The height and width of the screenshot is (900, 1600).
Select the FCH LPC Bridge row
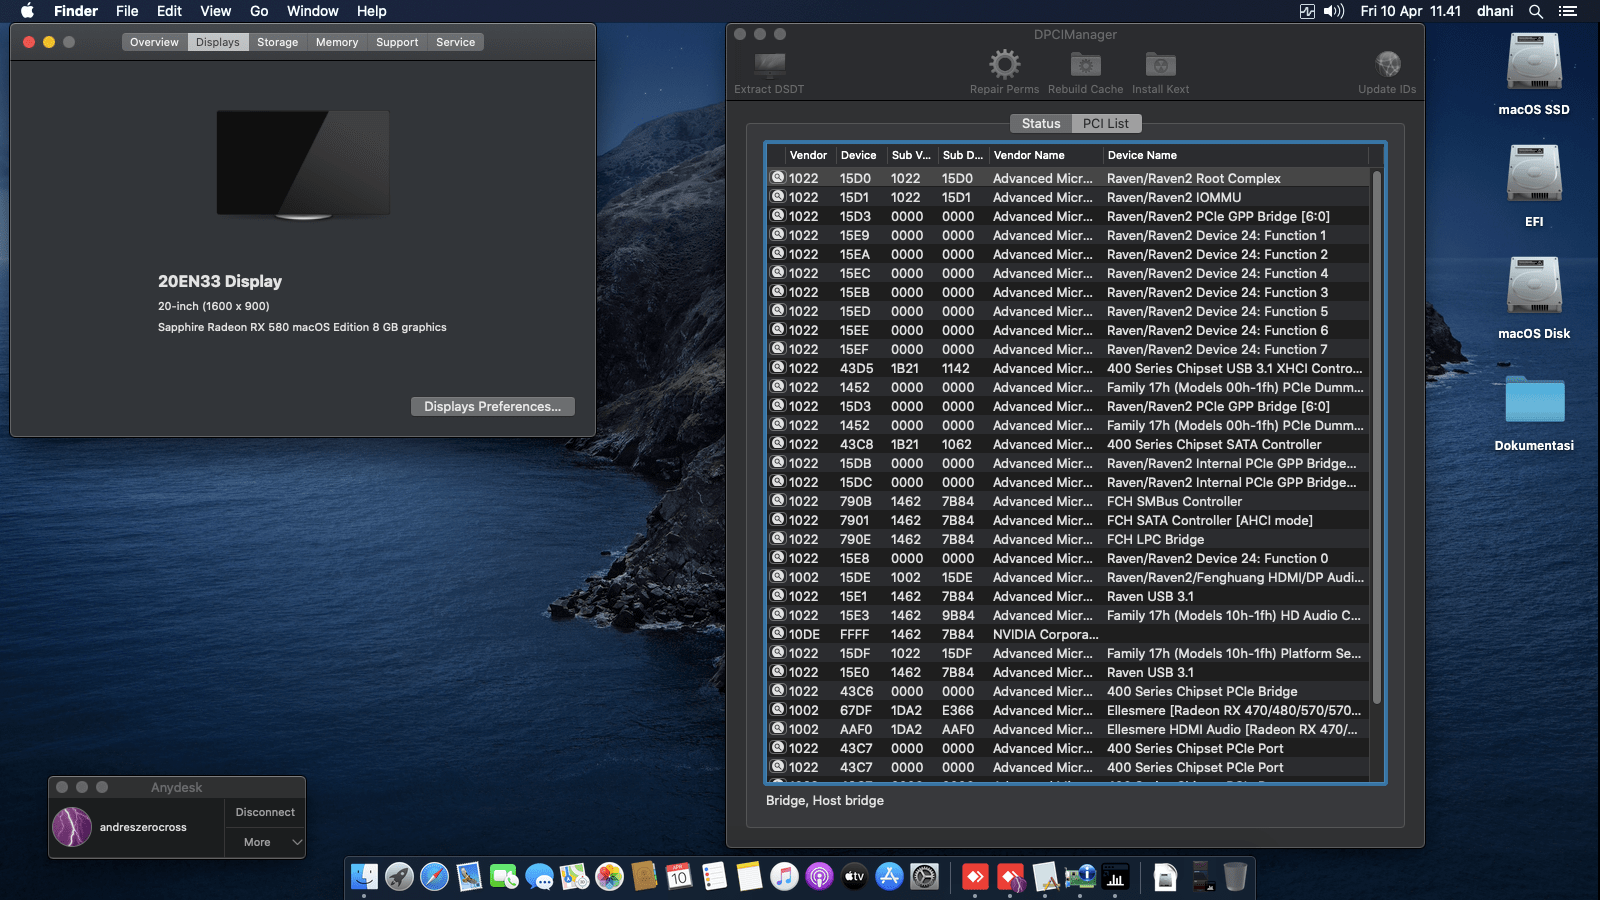[1068, 539]
